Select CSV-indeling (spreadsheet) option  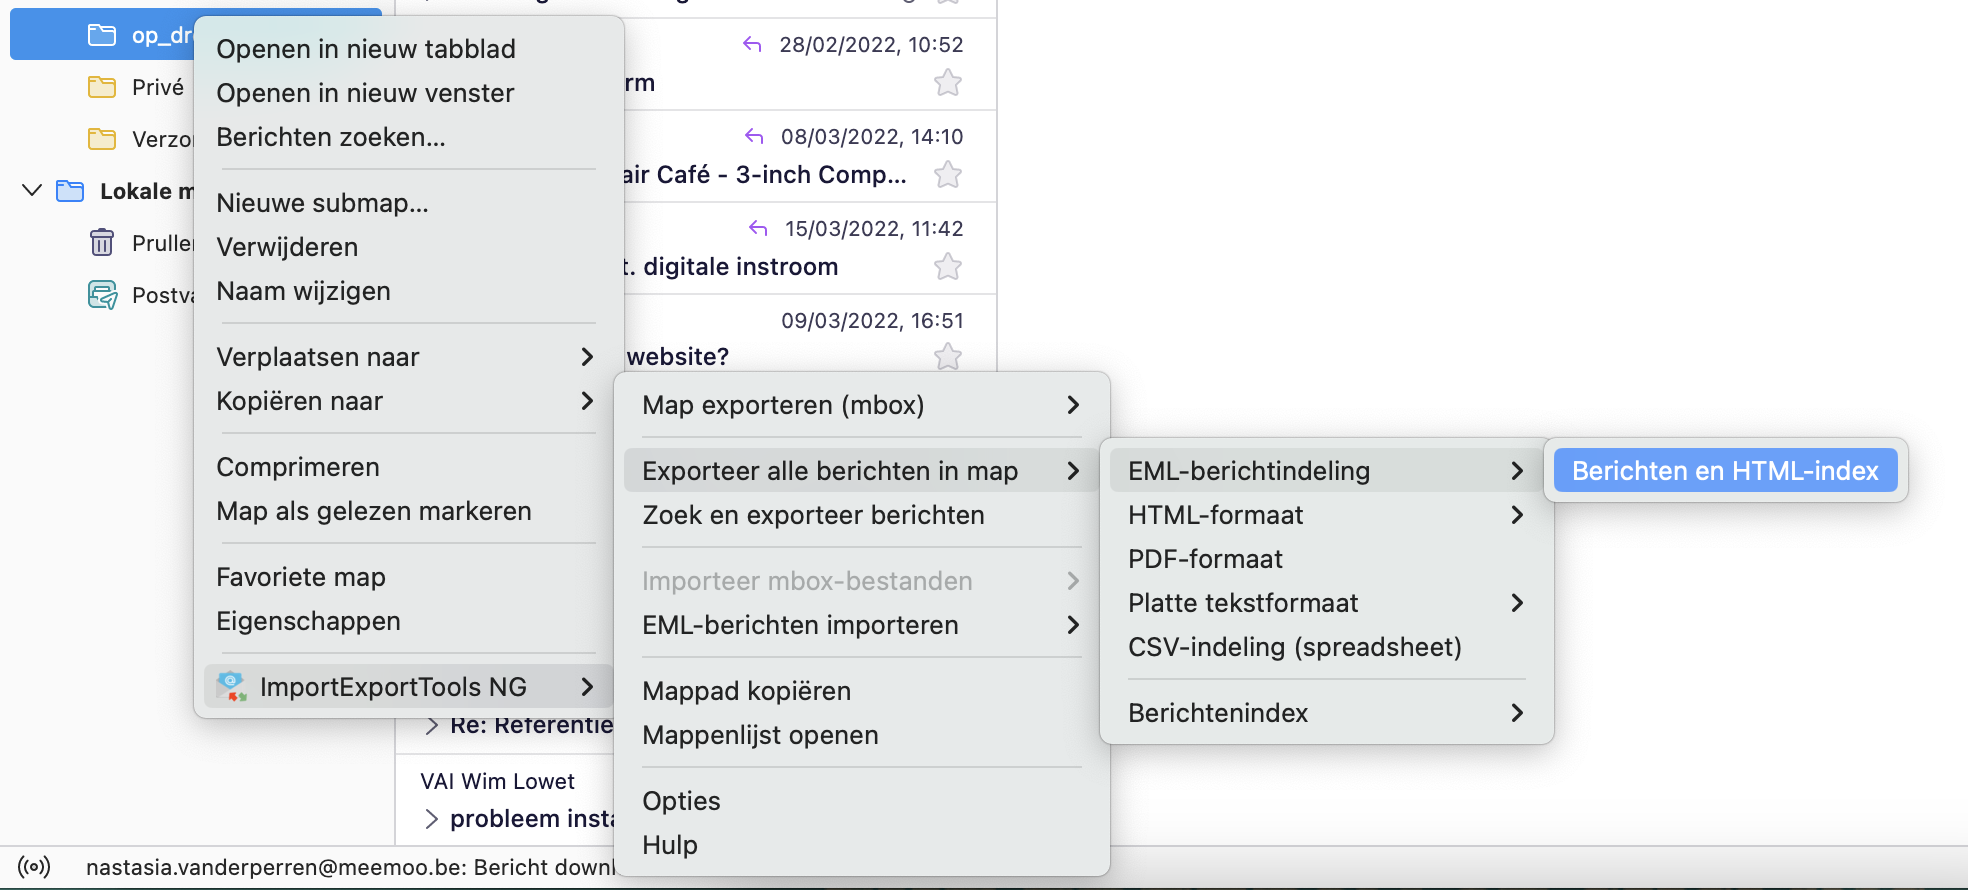coord(1294,647)
